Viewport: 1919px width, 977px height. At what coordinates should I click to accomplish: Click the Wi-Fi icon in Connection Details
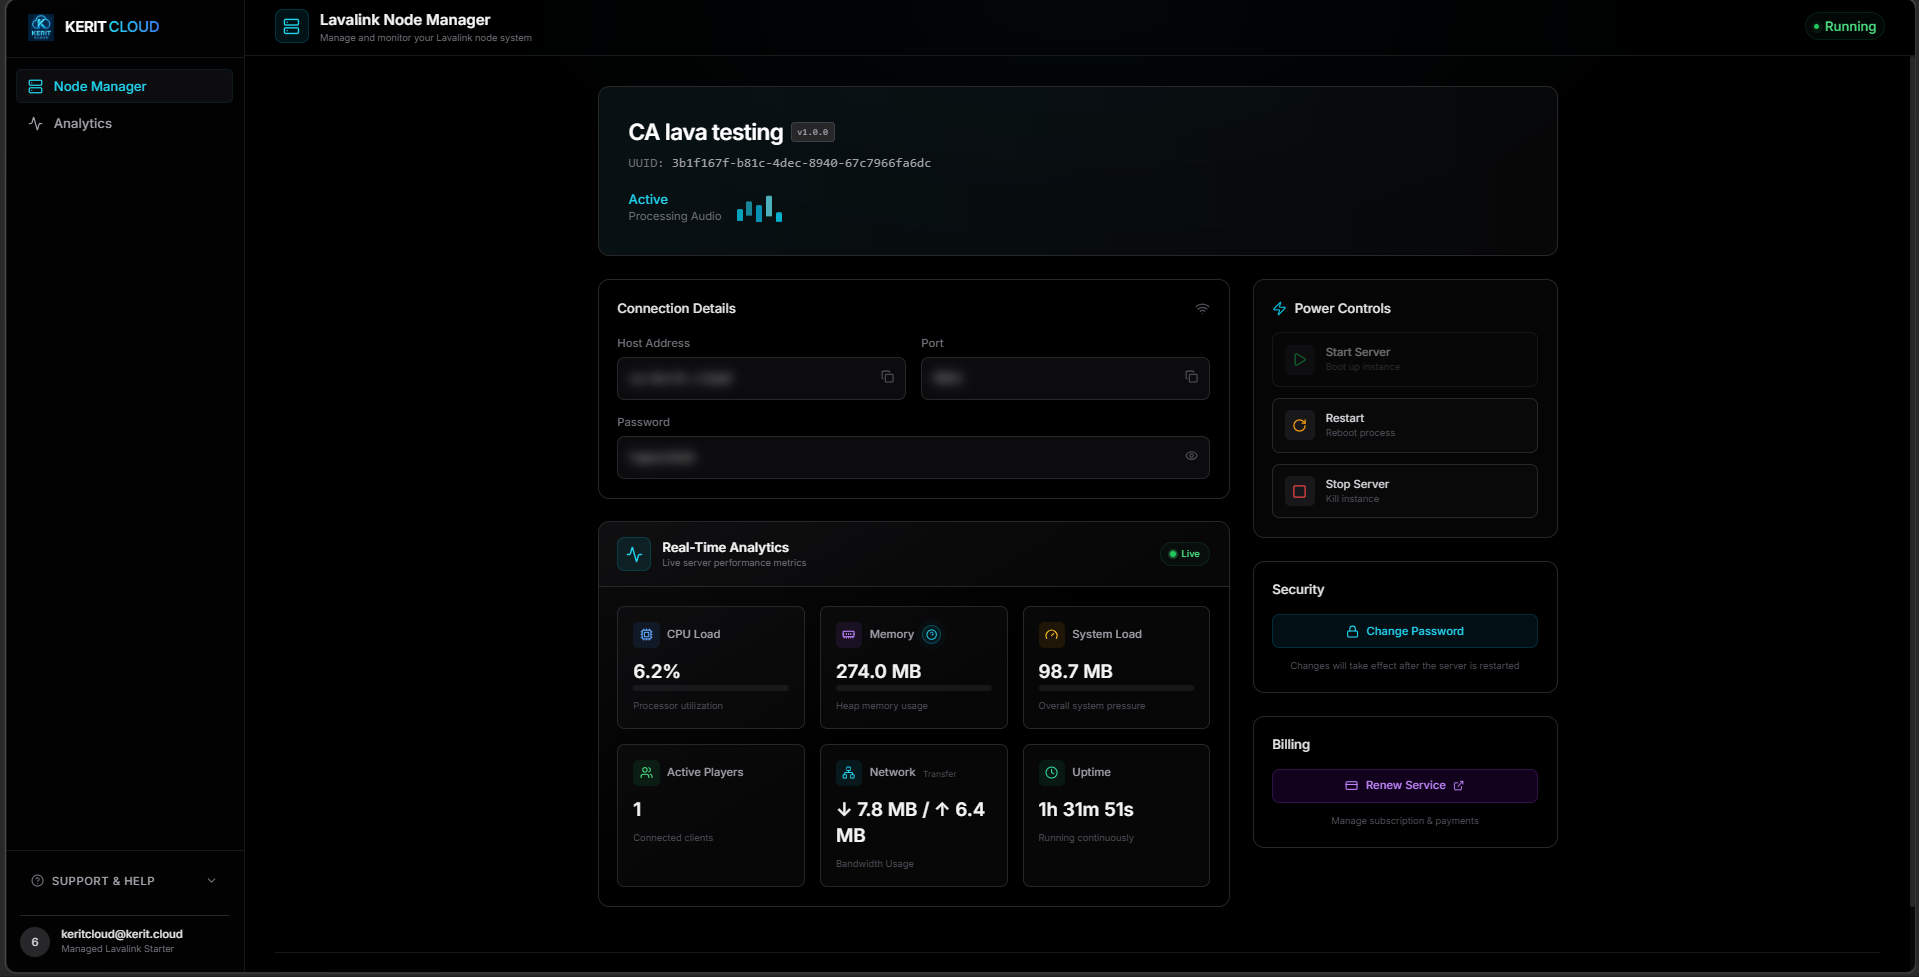click(x=1202, y=308)
